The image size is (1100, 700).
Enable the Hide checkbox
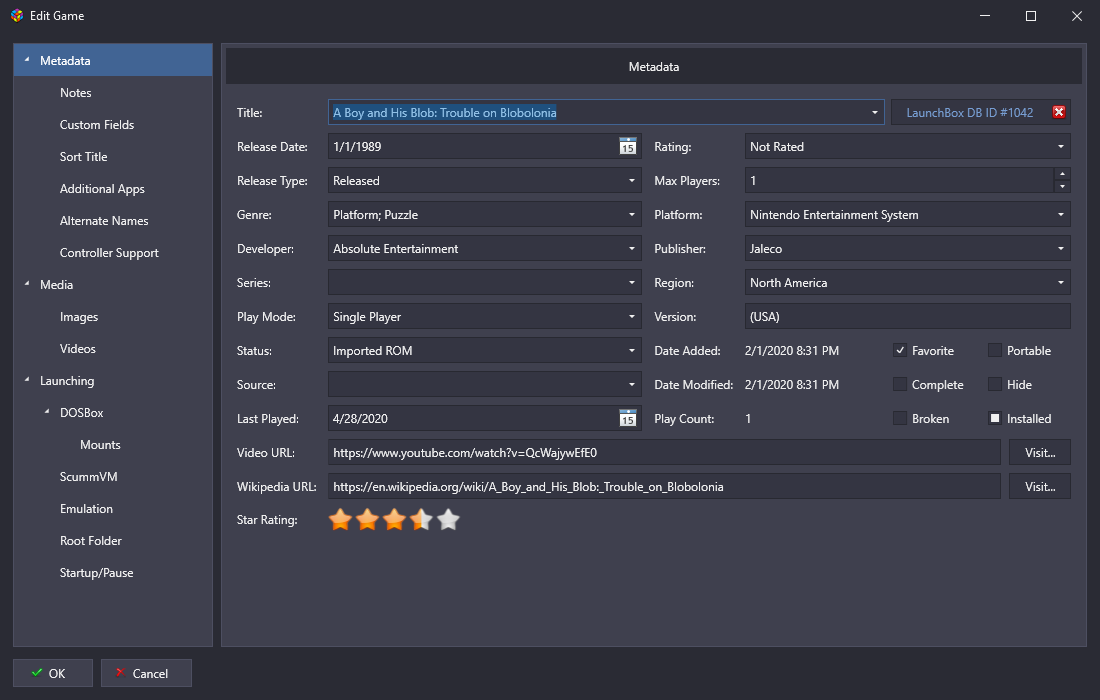click(994, 384)
